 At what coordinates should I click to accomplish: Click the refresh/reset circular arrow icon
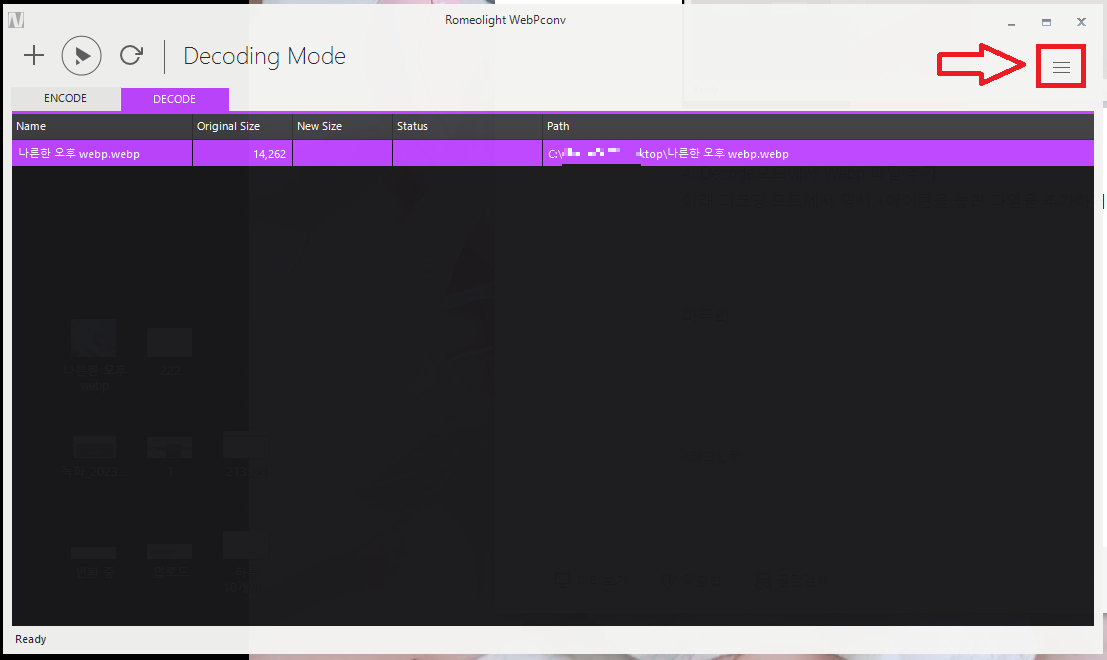(131, 55)
